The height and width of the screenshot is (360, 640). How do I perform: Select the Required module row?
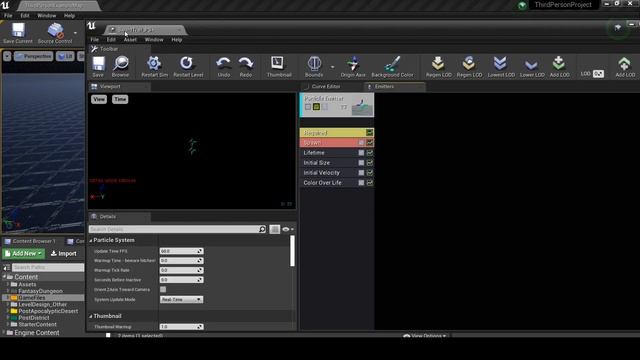pos(337,133)
